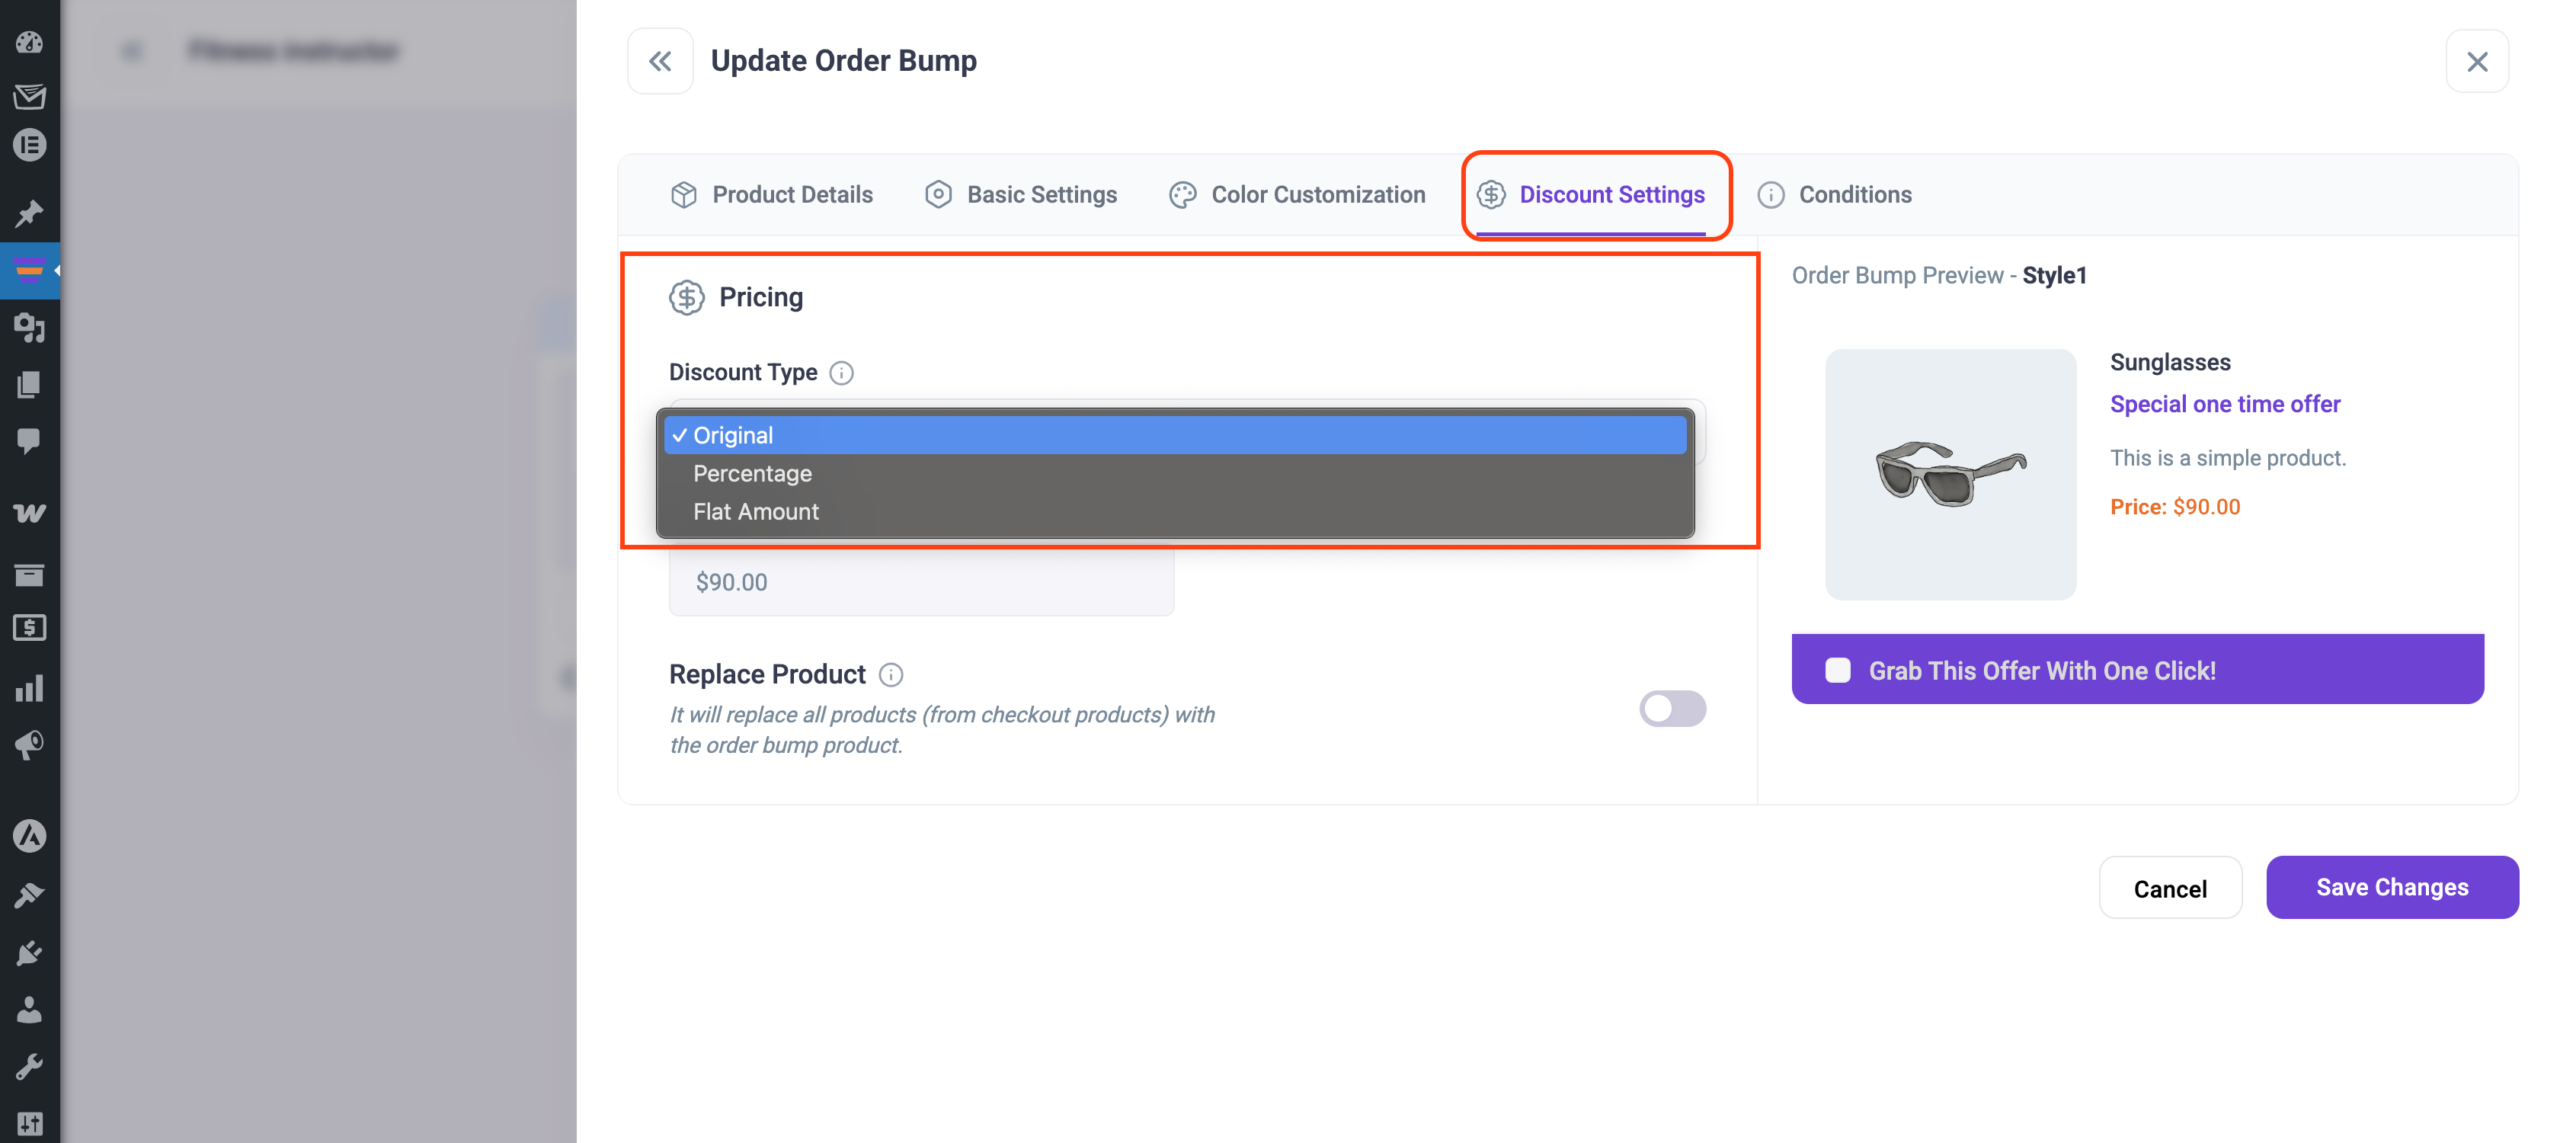This screenshot has width=2560, height=1143.
Task: Open the WordPress dashboard gauge icon
Action: point(29,42)
